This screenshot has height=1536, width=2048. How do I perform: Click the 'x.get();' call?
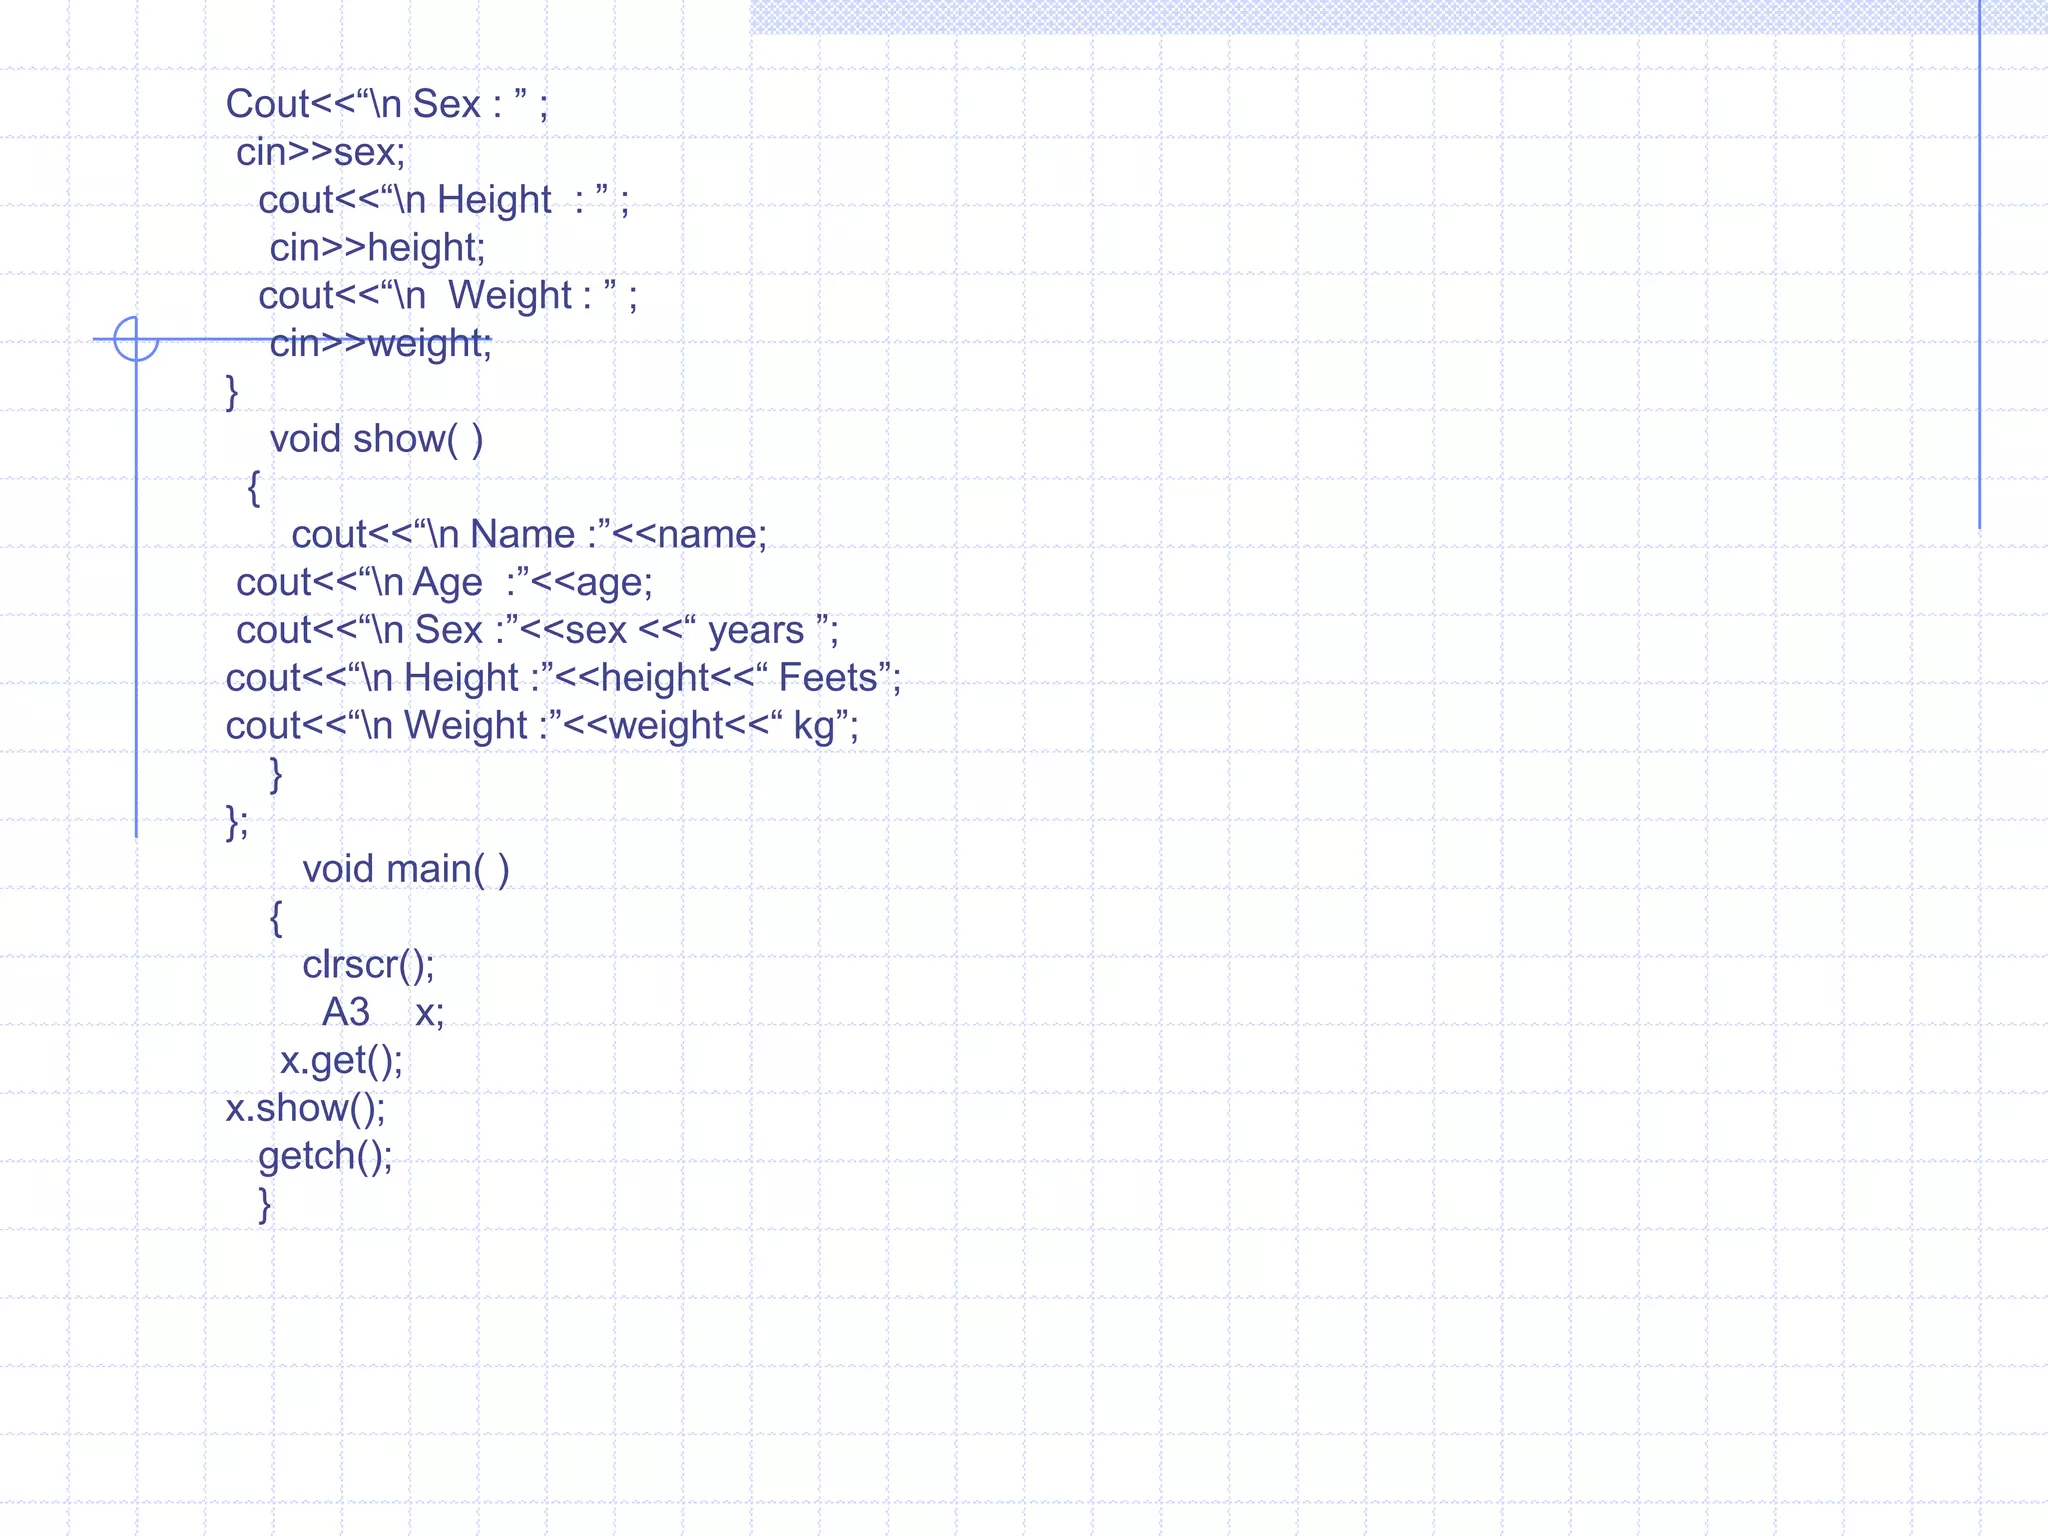pyautogui.click(x=341, y=1060)
